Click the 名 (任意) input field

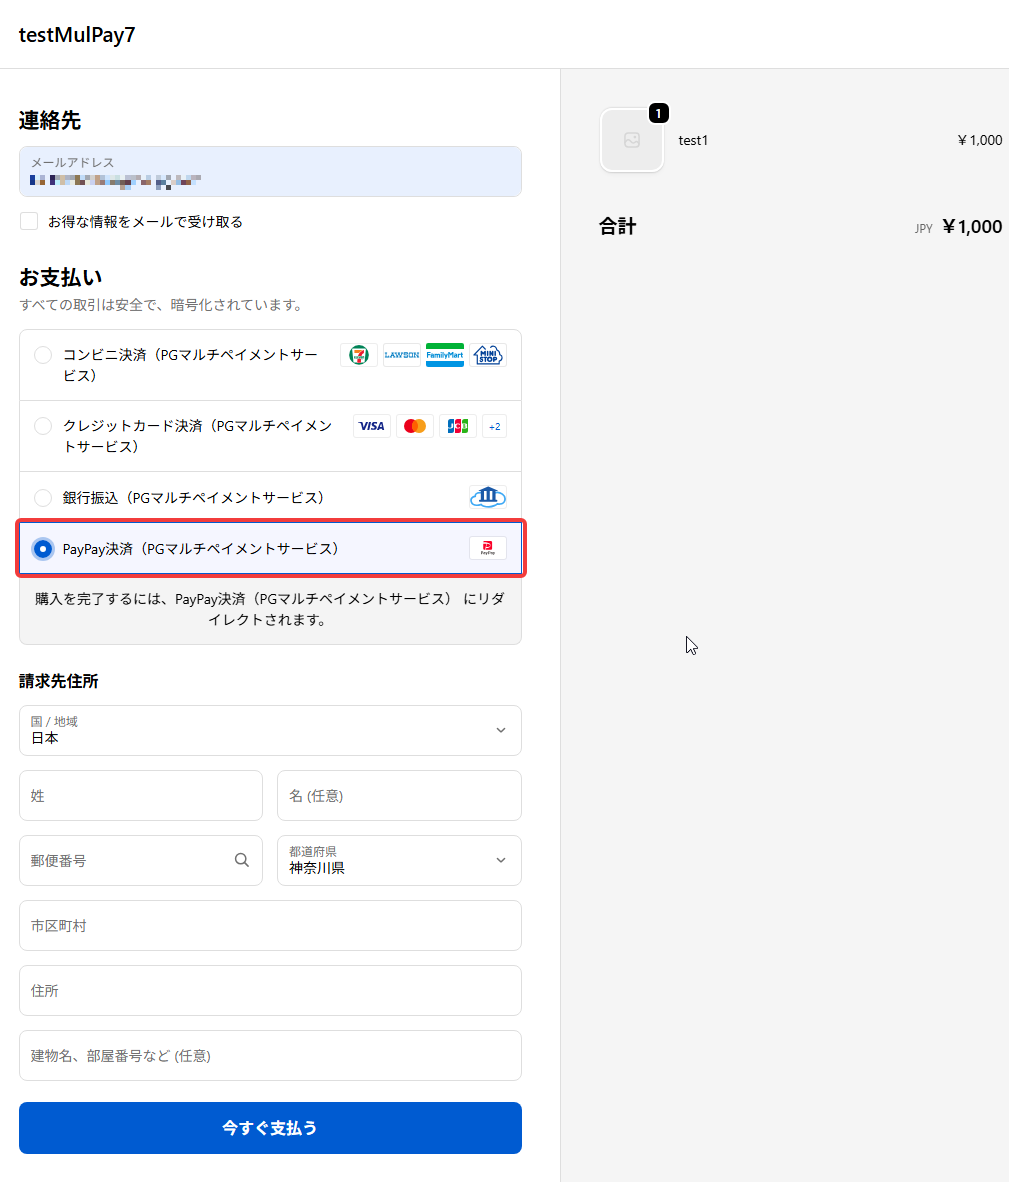[x=399, y=795]
